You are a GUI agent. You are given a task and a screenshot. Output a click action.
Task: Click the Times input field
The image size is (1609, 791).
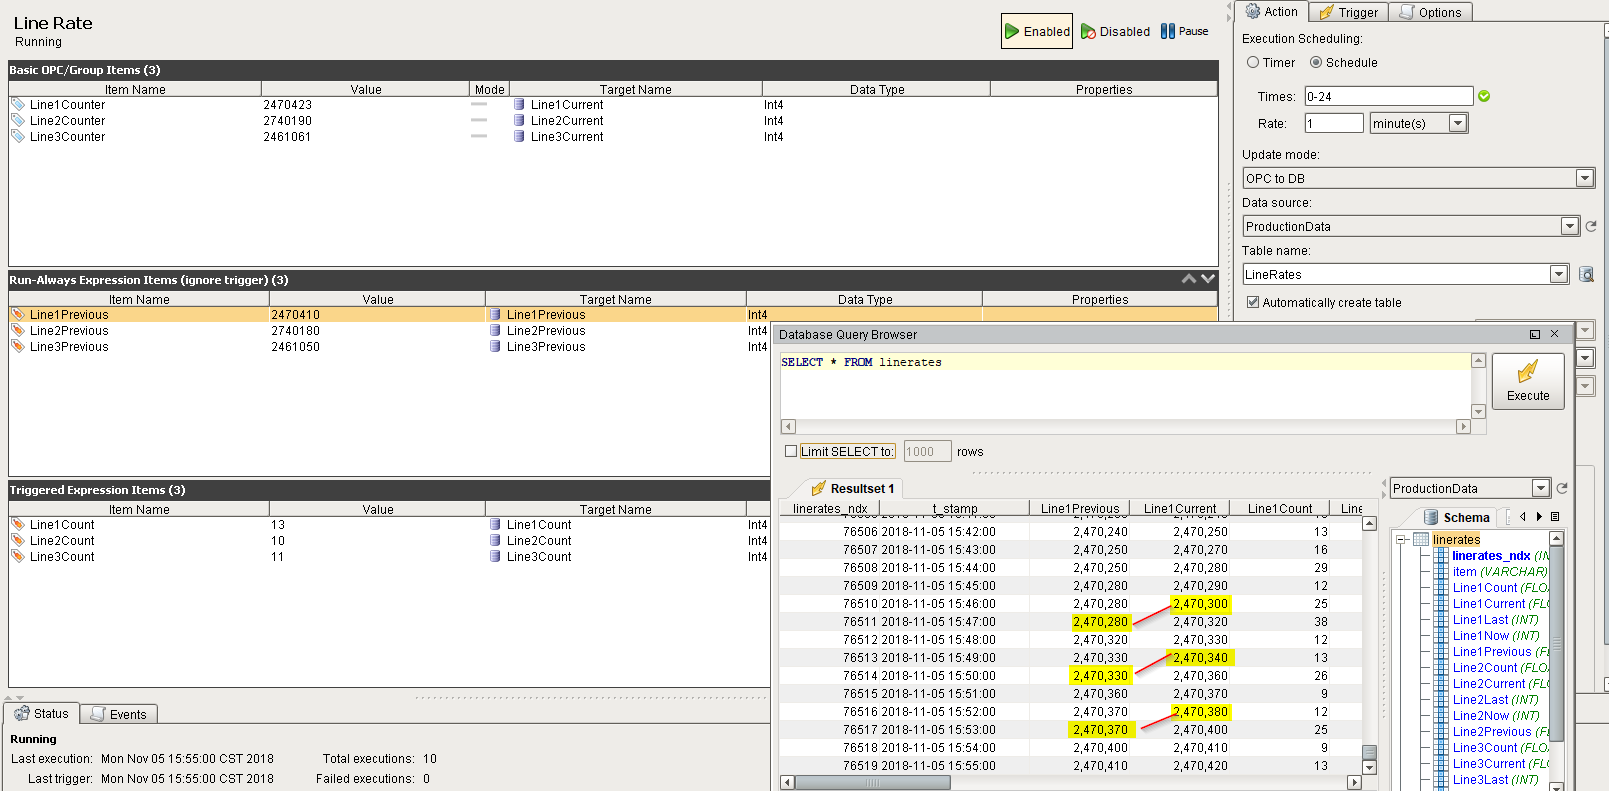click(x=1388, y=97)
